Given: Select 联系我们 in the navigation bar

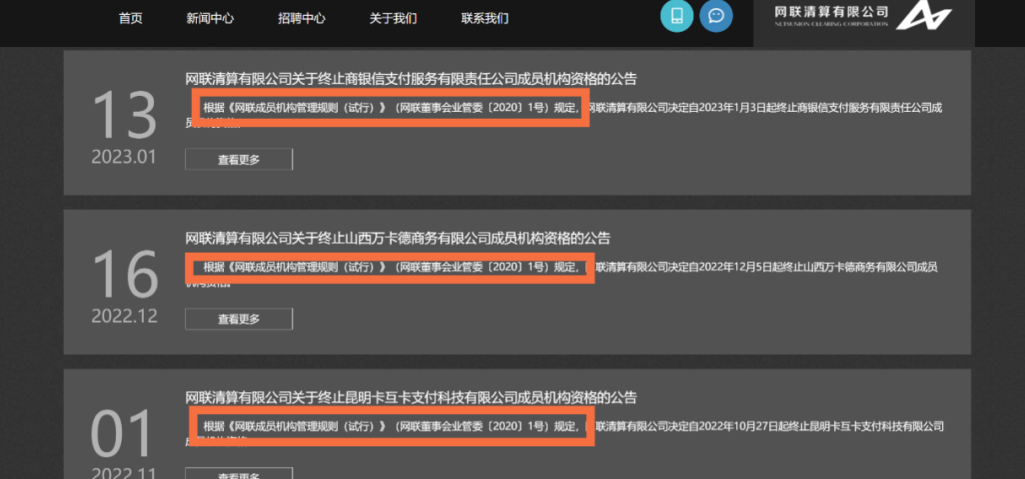Looking at the screenshot, I should click(484, 18).
